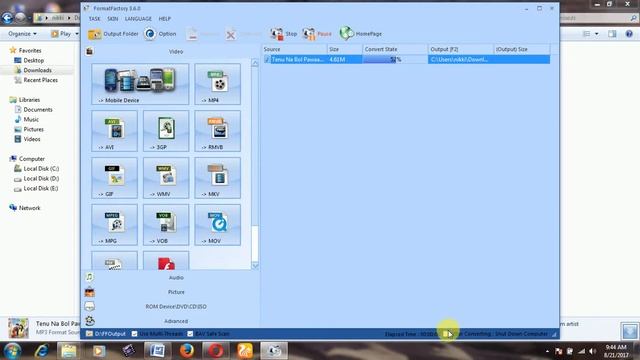Click the format panel scroll-down arrow
Viewport: 640px width, 360px height.
point(255,266)
